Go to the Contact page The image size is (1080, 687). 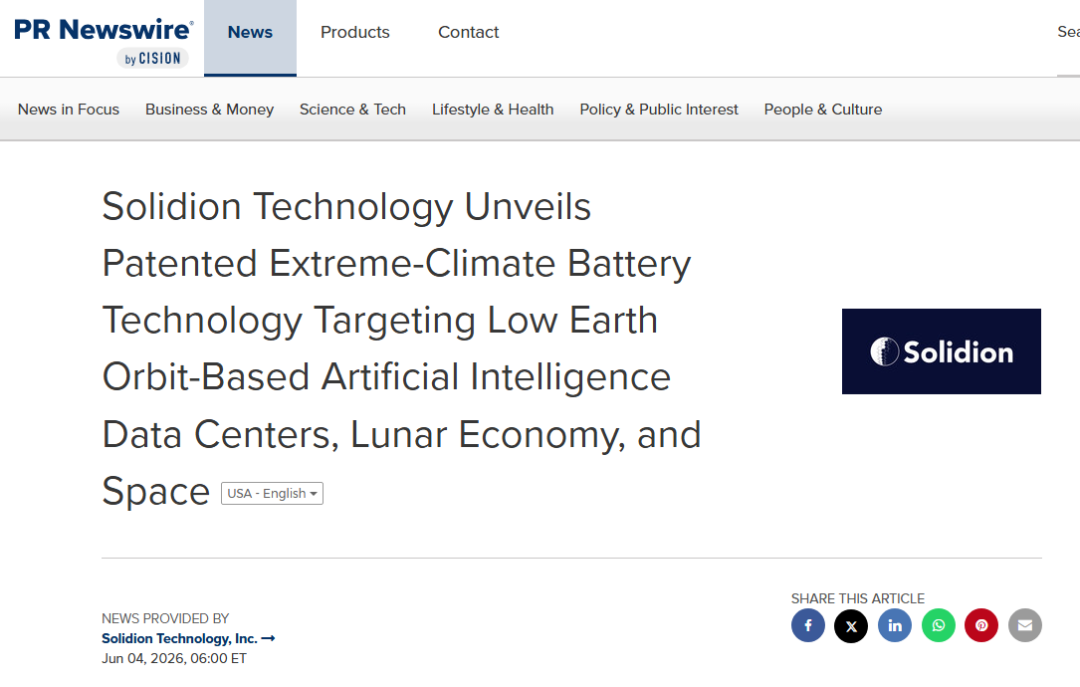point(468,32)
